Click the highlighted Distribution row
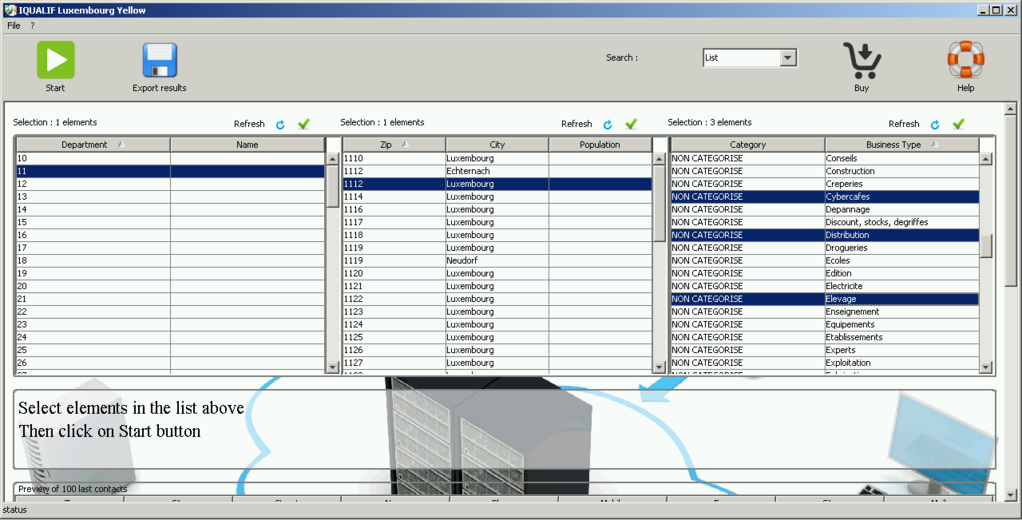This screenshot has height=520, width=1022. (x=825, y=235)
